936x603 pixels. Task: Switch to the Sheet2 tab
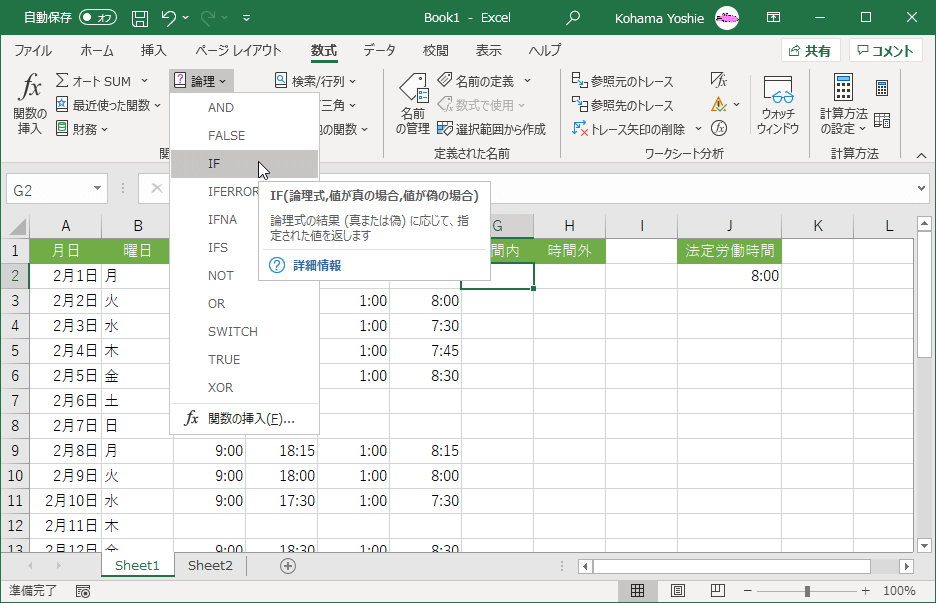pos(210,565)
